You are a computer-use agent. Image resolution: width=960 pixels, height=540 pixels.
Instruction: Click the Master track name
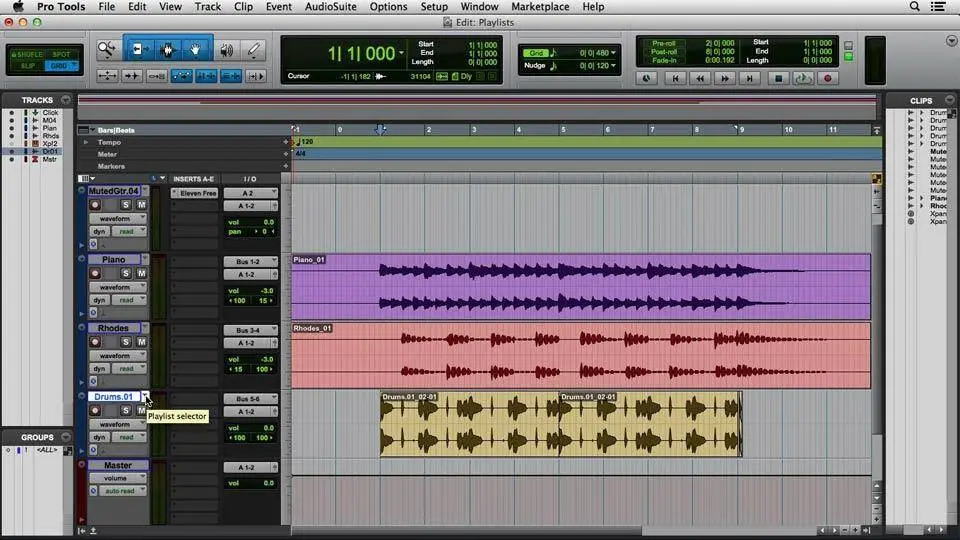(x=118, y=465)
